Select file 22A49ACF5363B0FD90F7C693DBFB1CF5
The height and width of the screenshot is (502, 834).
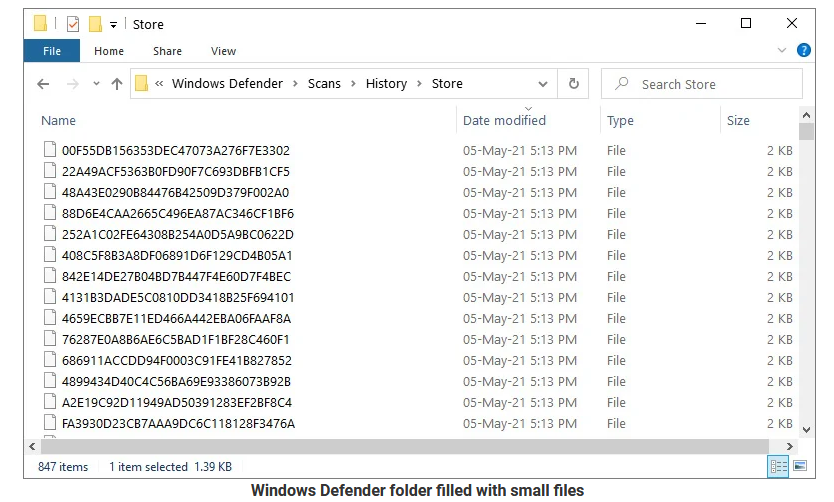pyautogui.click(x=176, y=172)
